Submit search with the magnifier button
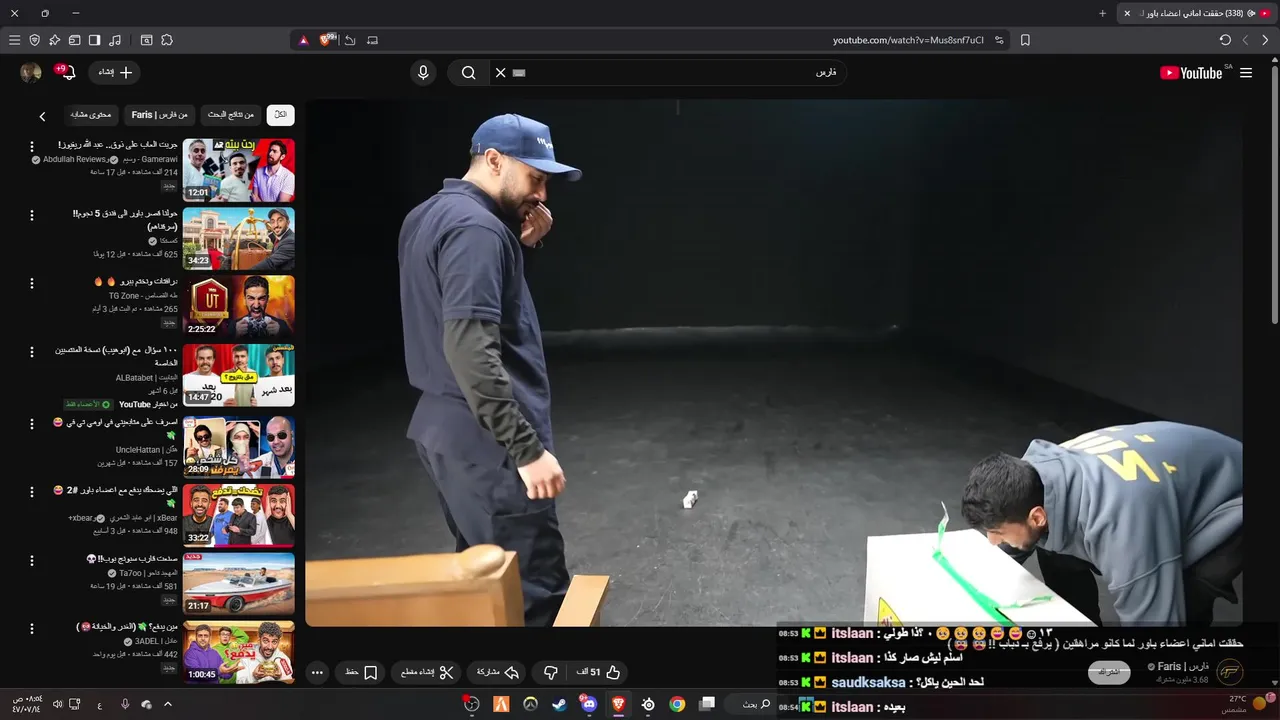The width and height of the screenshot is (1280, 720). click(x=468, y=73)
